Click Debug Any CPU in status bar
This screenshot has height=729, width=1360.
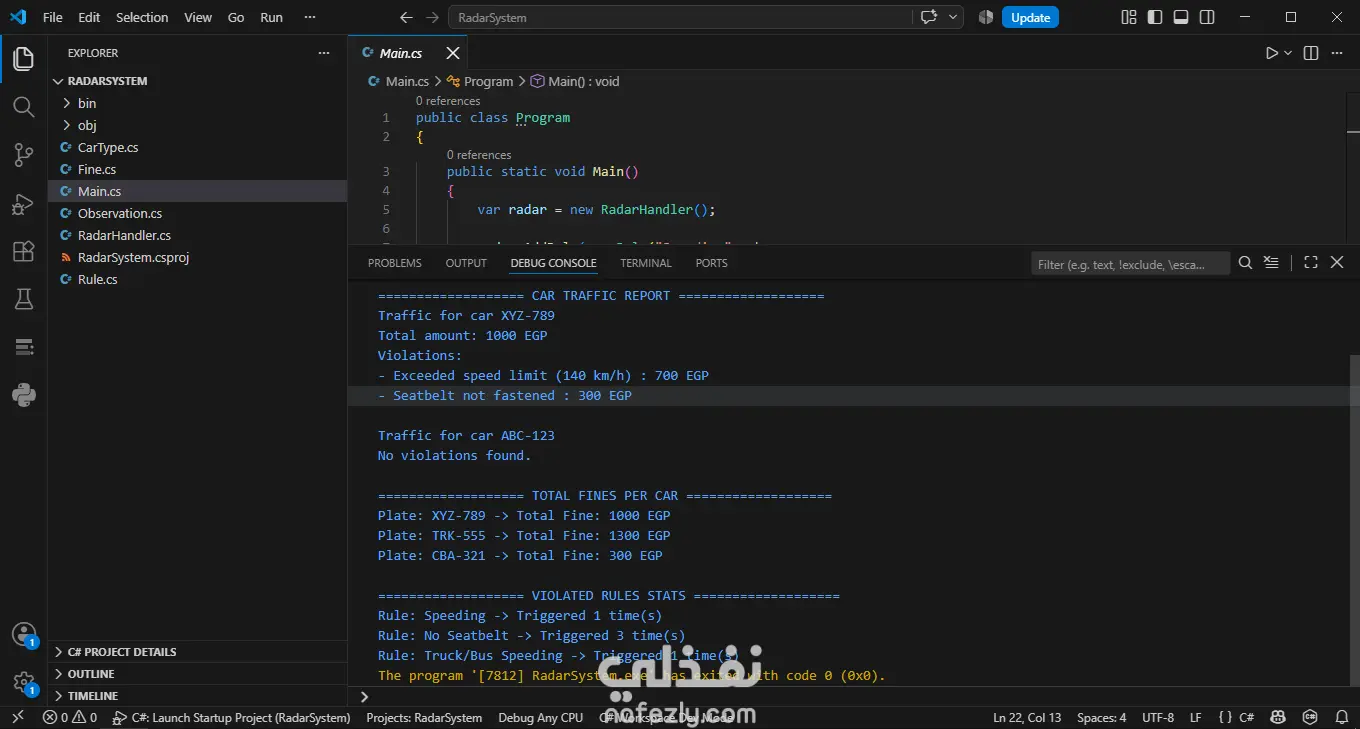click(x=540, y=717)
